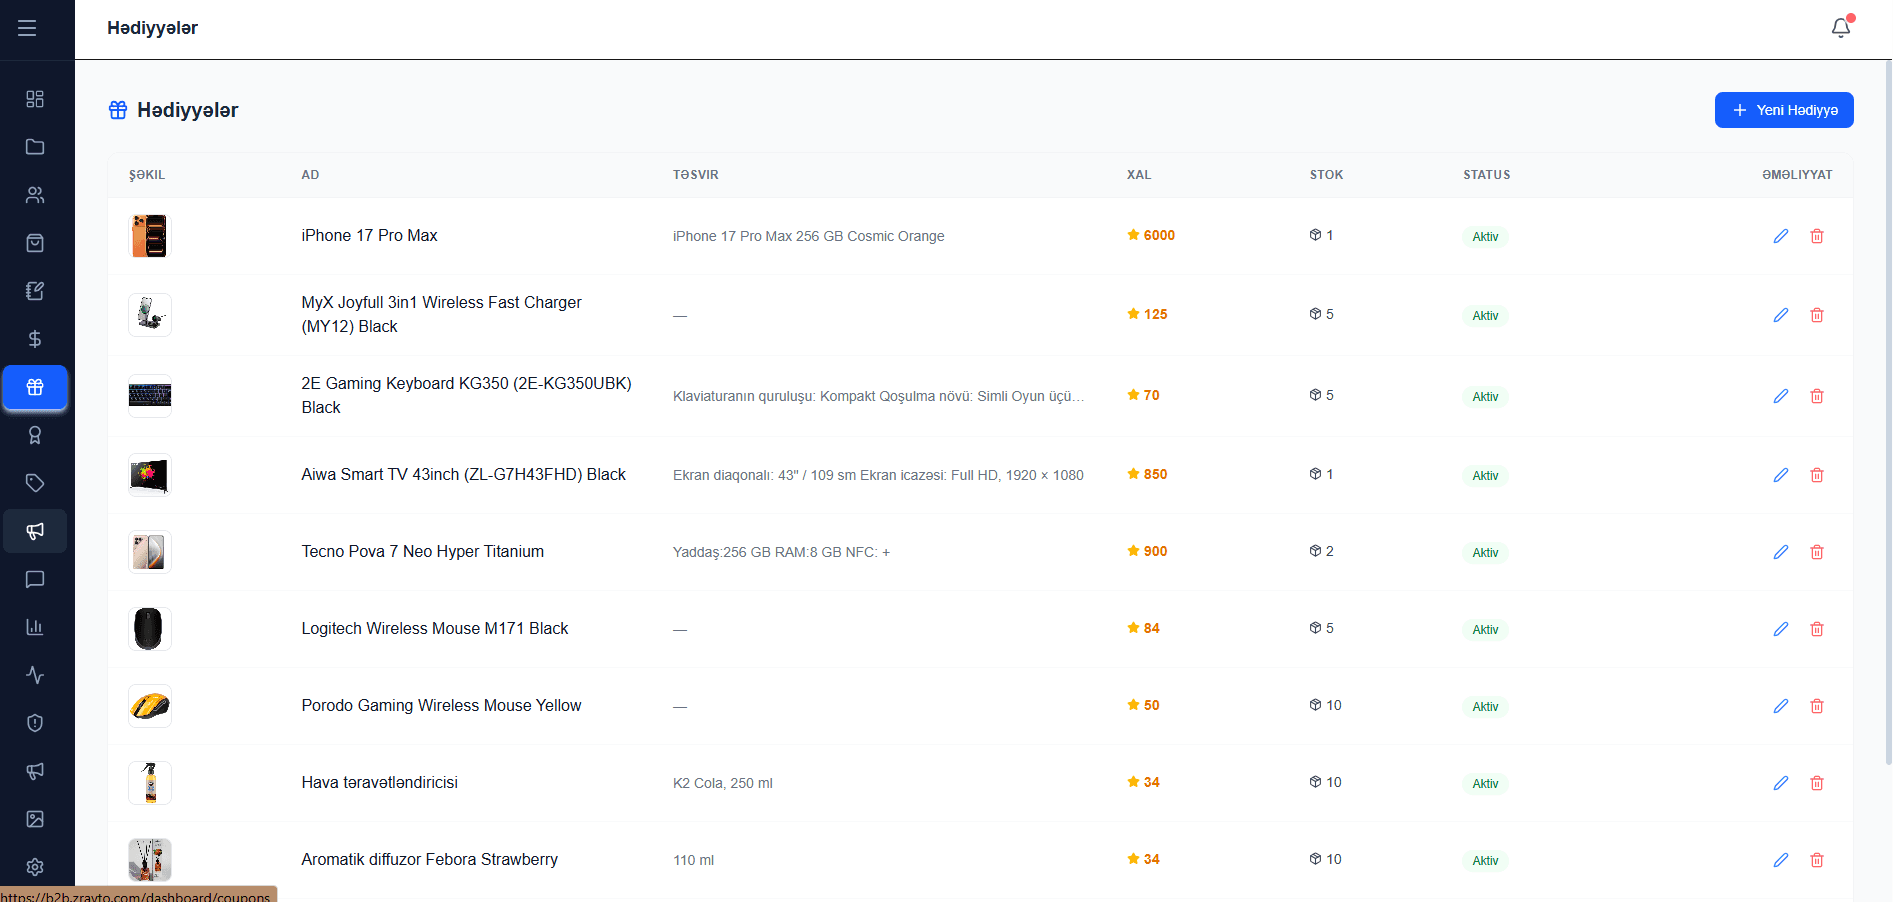Open the bar chart icon in the sidebar
Viewport: 1893px width, 902px height.
35,627
